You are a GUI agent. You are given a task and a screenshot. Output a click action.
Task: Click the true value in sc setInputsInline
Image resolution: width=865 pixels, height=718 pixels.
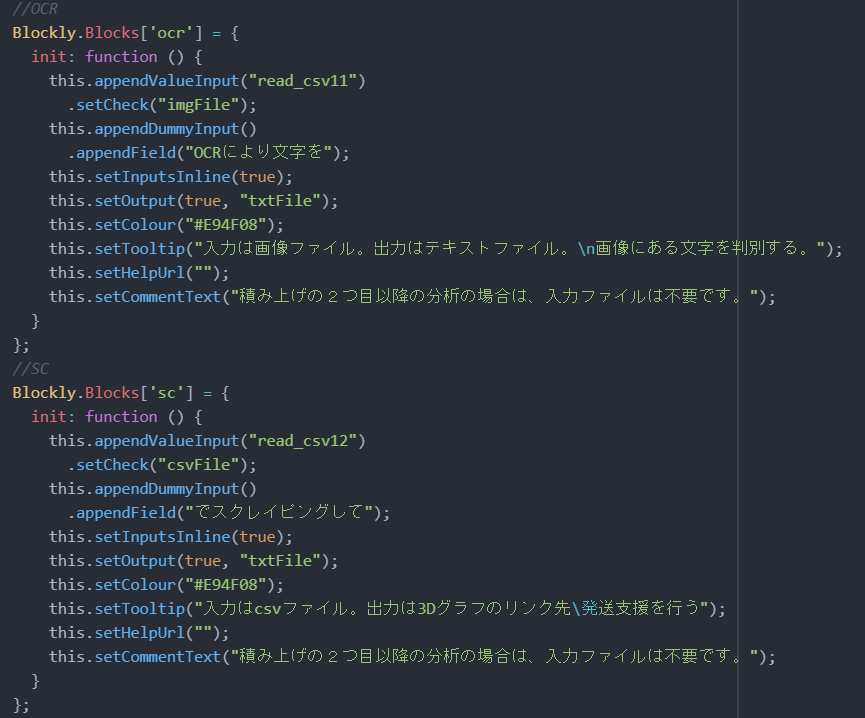point(256,537)
